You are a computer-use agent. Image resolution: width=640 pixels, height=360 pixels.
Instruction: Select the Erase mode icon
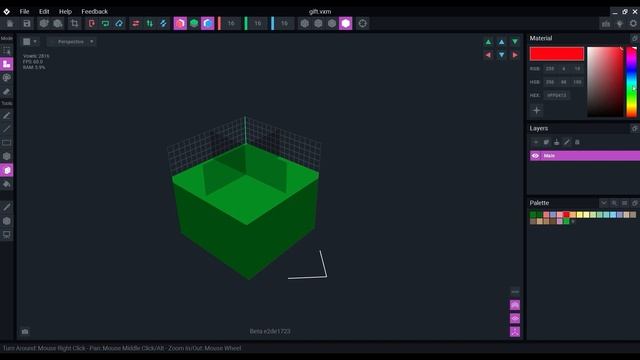(7, 92)
